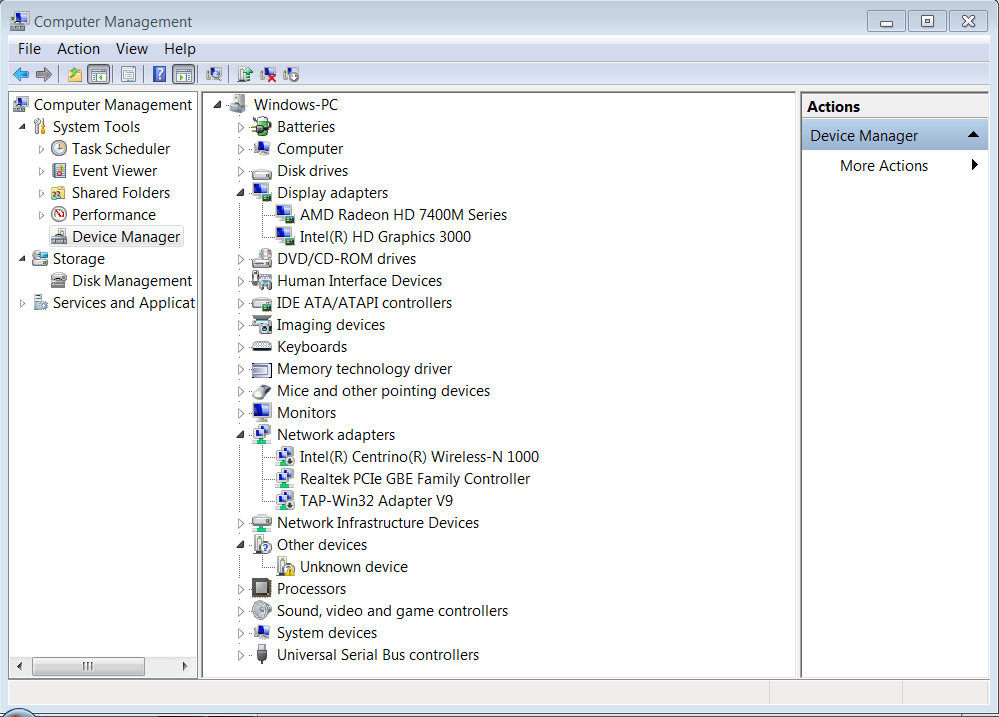999x717 pixels.
Task: Click Update Driver Software toolbar icon
Action: (x=245, y=75)
